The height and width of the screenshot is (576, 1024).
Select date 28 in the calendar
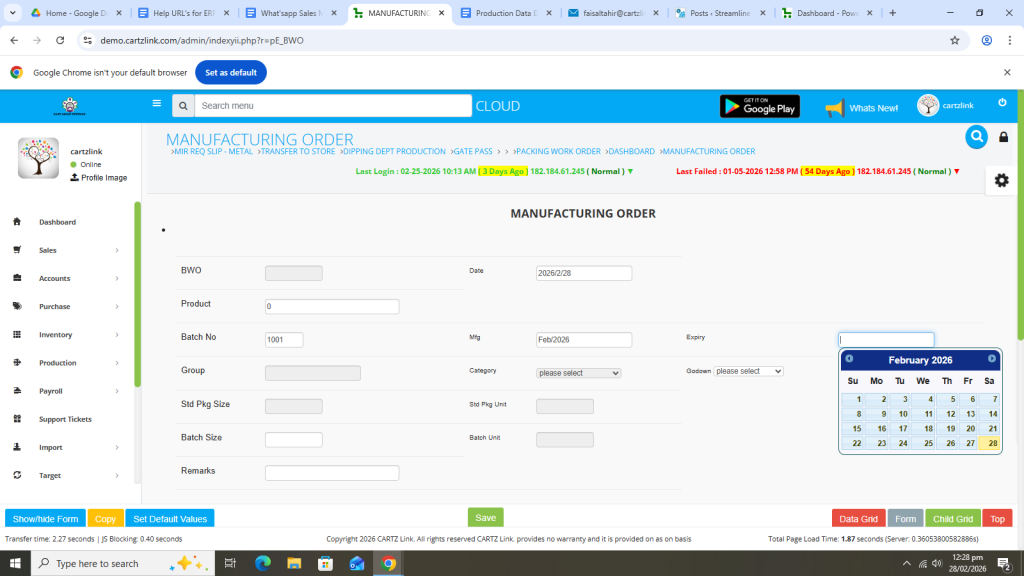point(991,443)
